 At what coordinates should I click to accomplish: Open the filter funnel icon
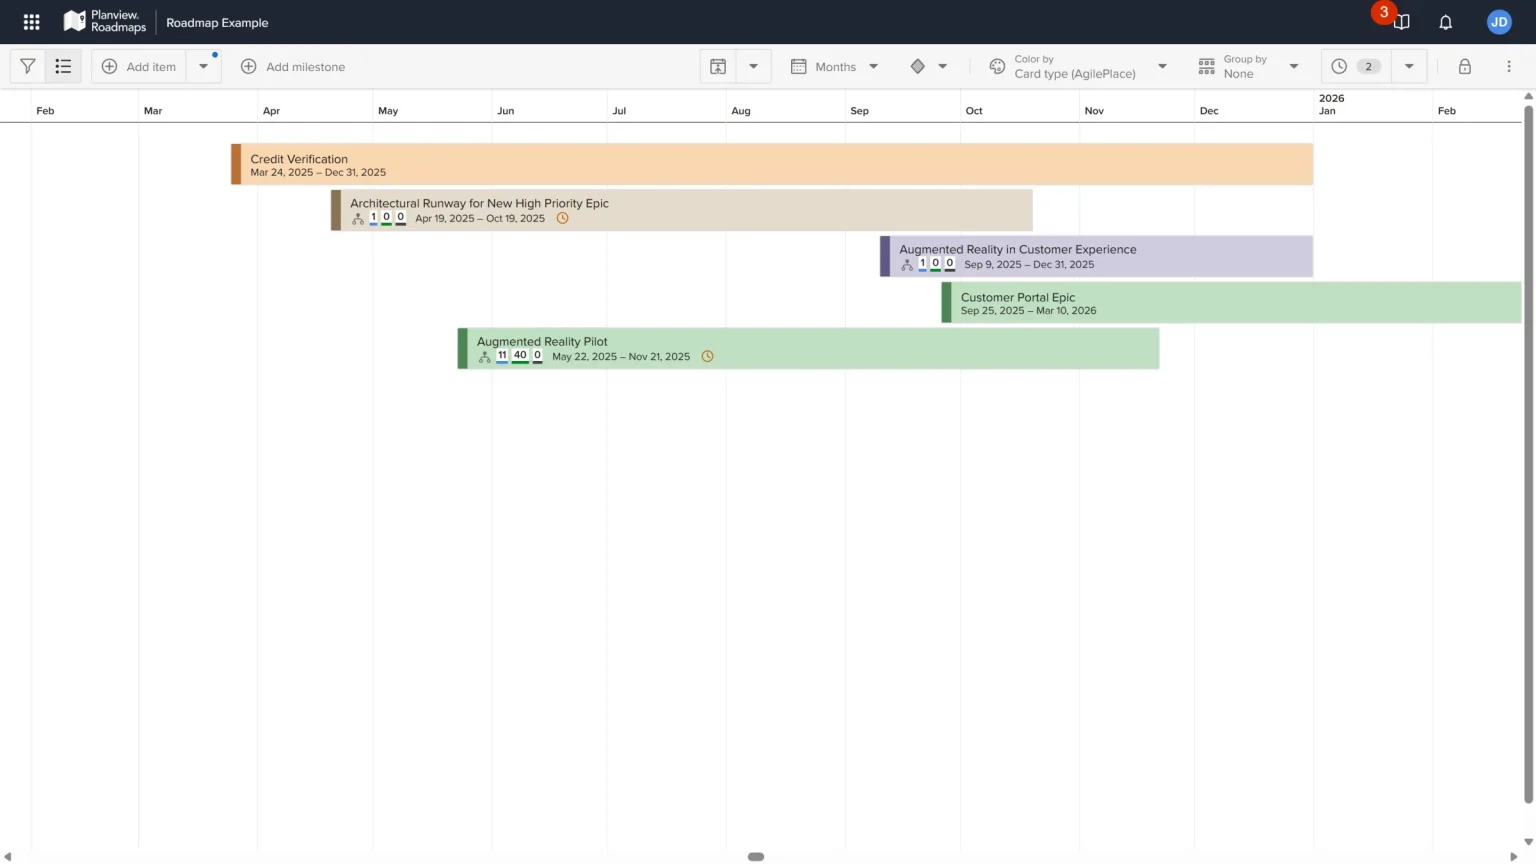[28, 66]
